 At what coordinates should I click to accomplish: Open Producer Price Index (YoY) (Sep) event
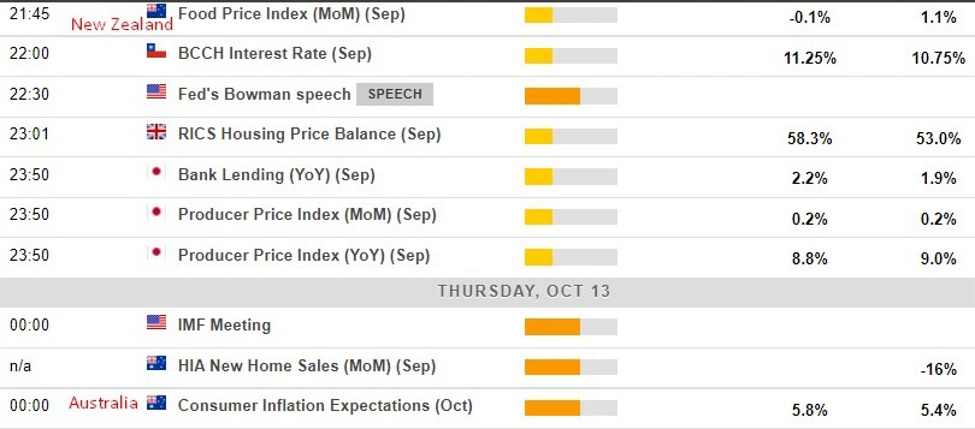click(x=303, y=255)
